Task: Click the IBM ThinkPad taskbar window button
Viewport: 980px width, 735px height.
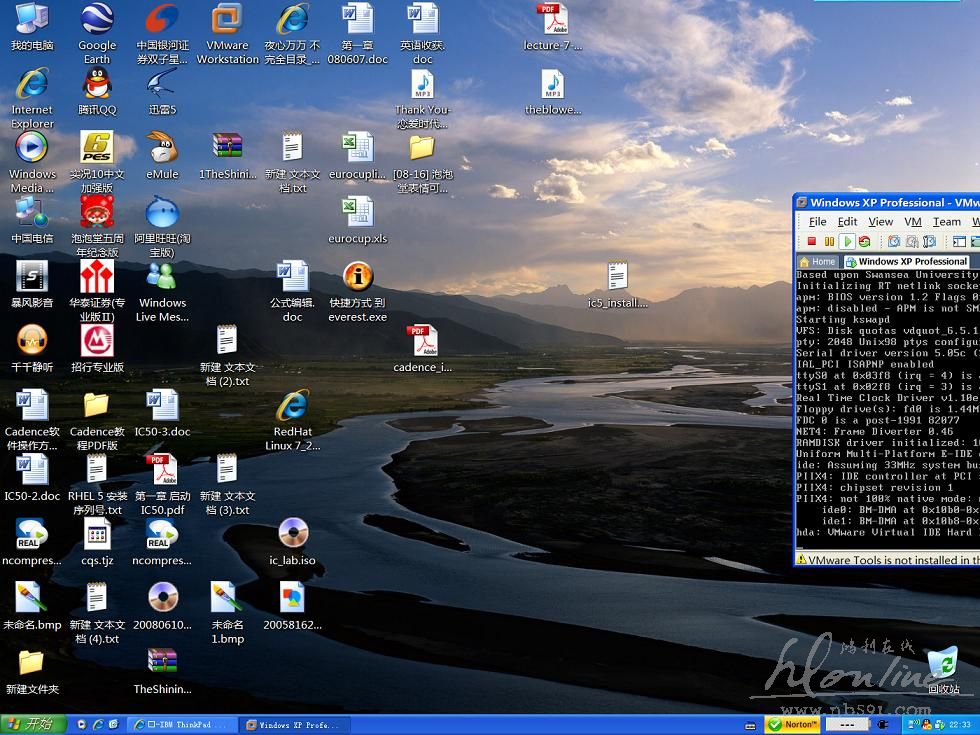Action: coord(183,724)
